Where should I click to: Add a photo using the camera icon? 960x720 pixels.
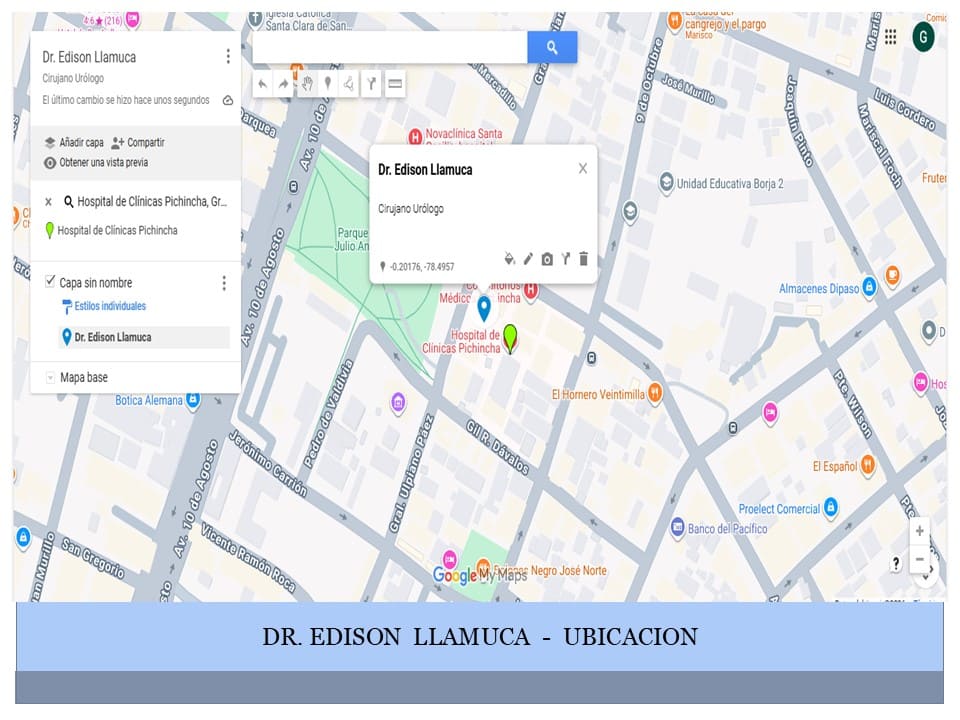546,258
